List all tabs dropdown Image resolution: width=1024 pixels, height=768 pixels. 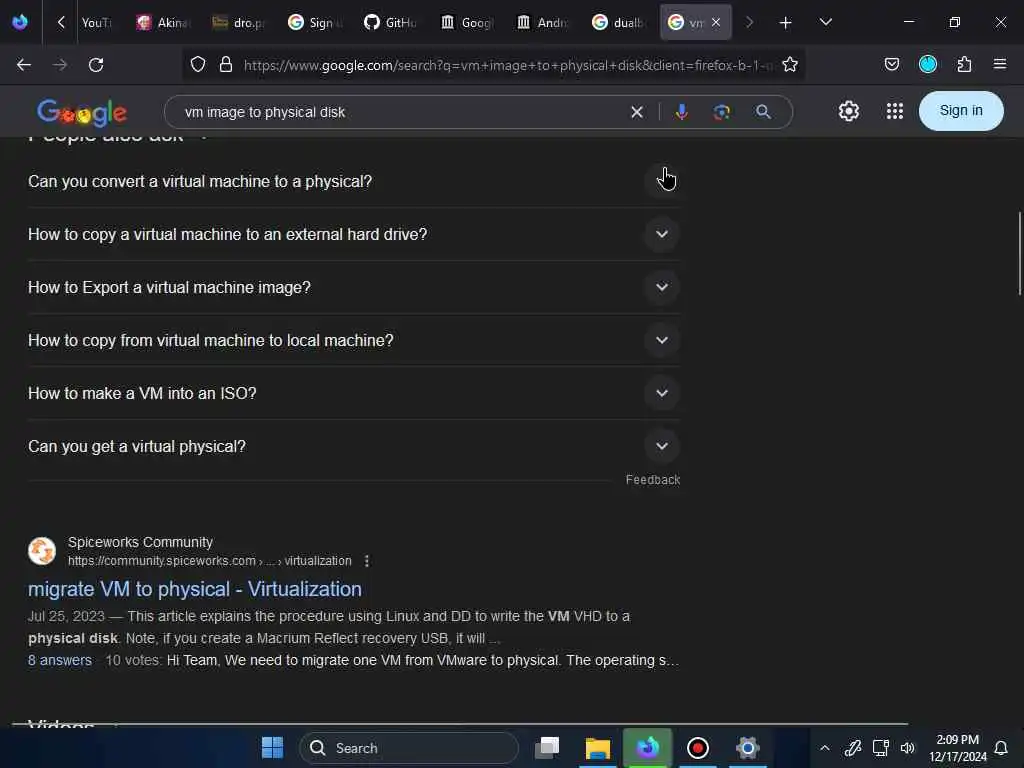[x=825, y=23]
